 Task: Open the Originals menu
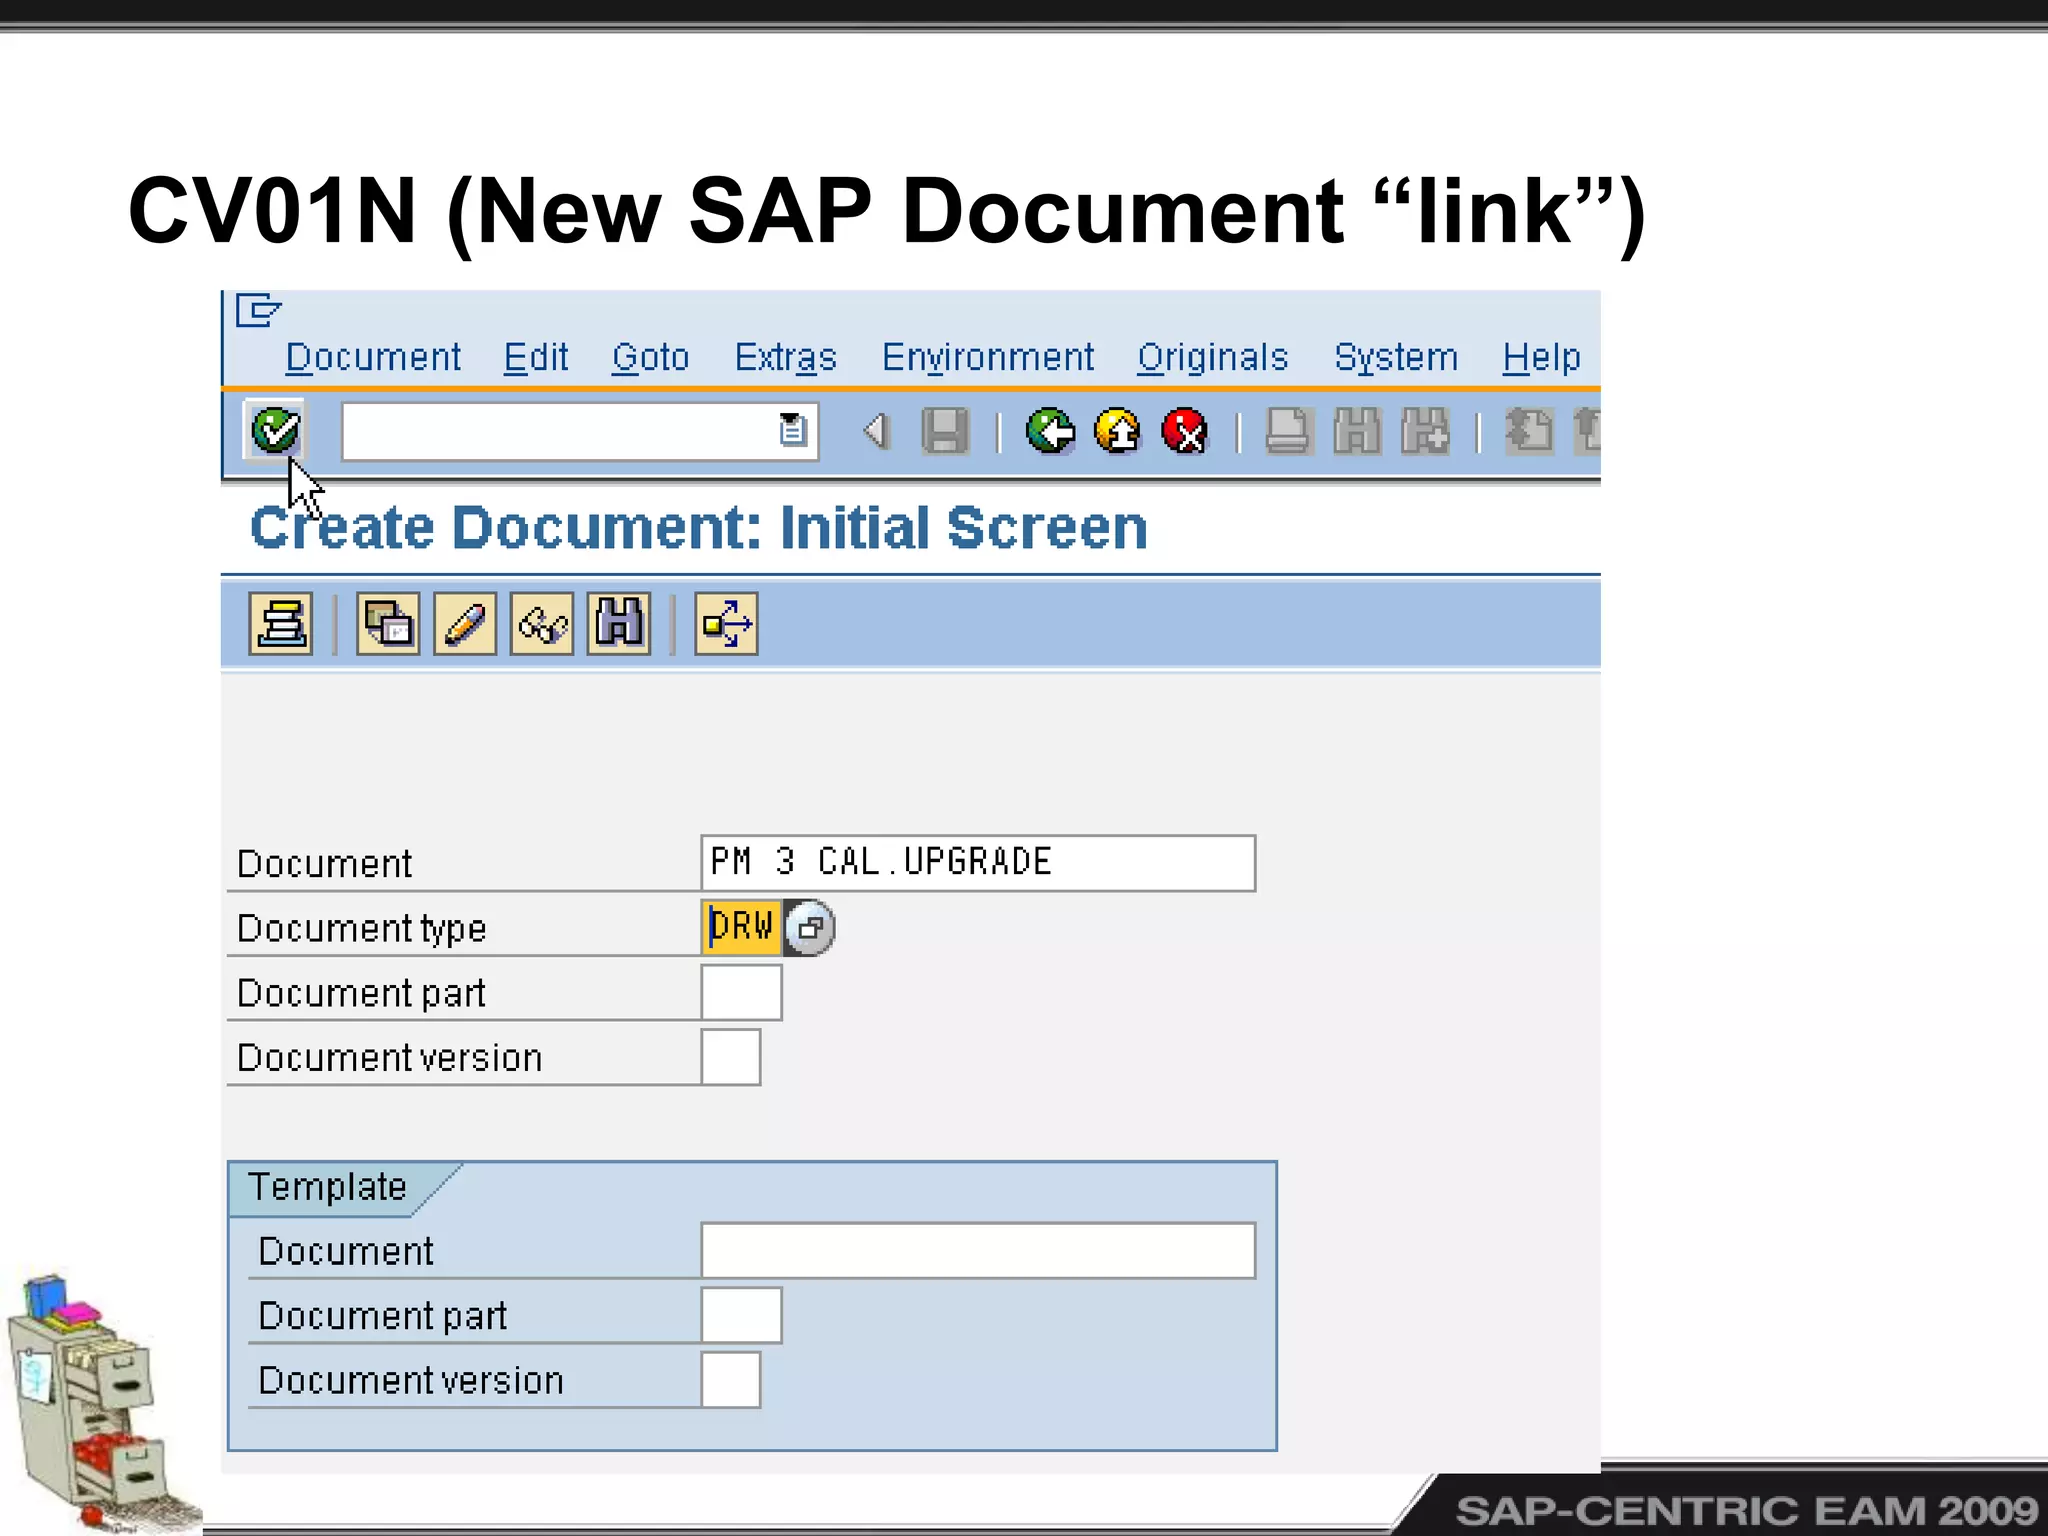(x=1213, y=357)
